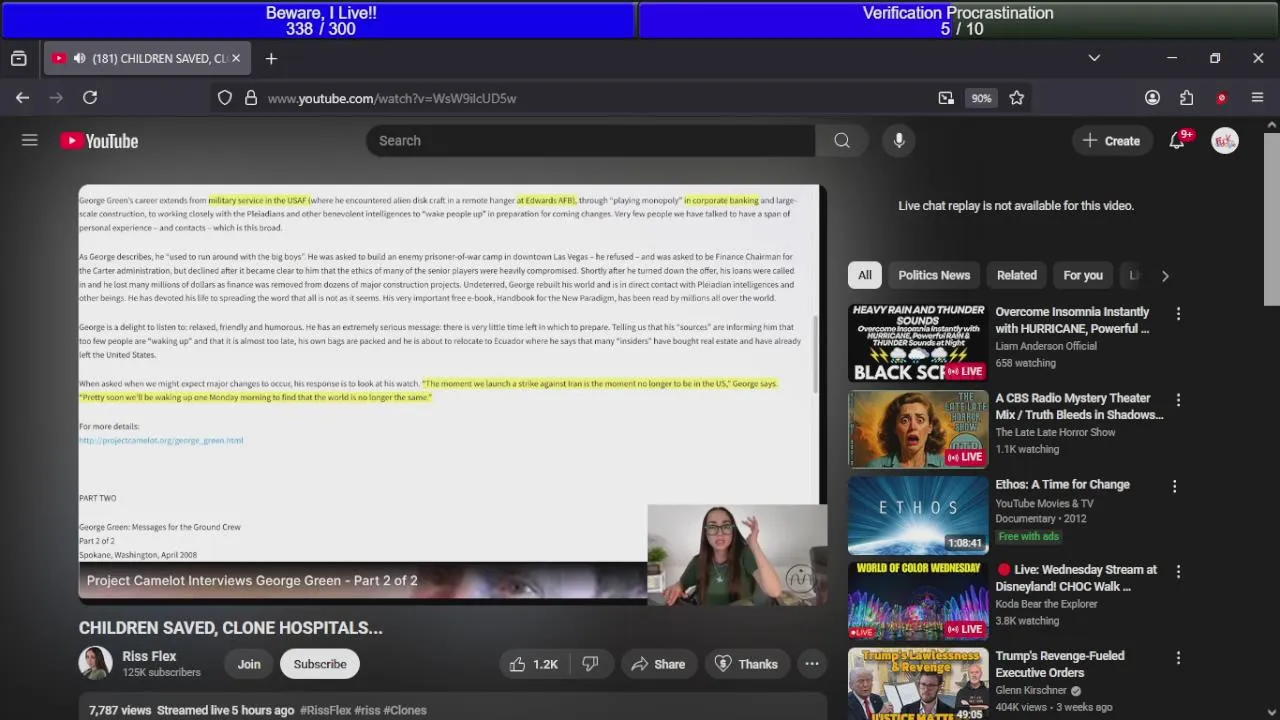The image size is (1280, 720).
Task: Show the tracking protection shield info
Action: point(225,98)
